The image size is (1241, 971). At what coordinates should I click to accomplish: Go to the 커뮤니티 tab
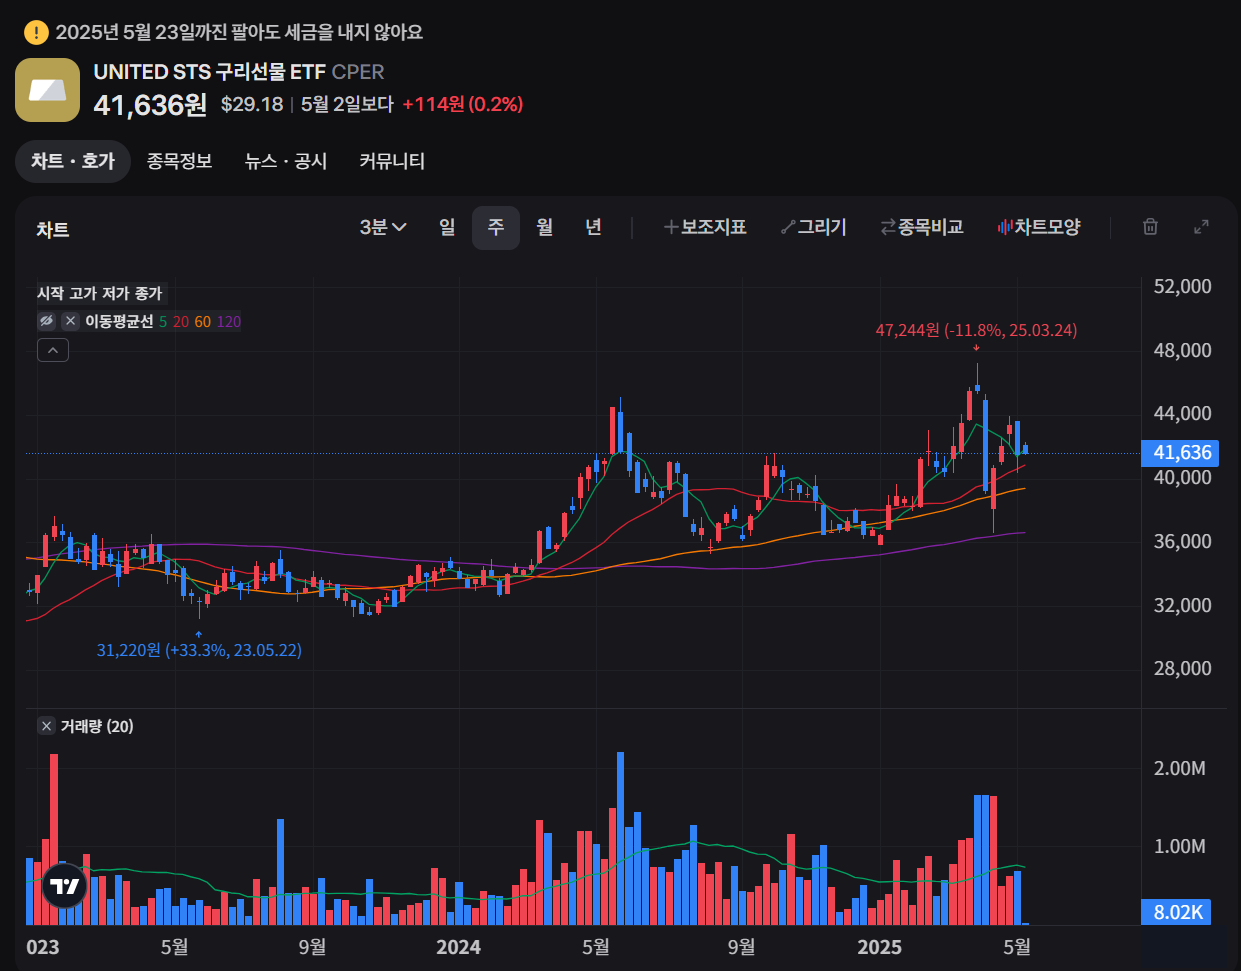click(x=392, y=161)
